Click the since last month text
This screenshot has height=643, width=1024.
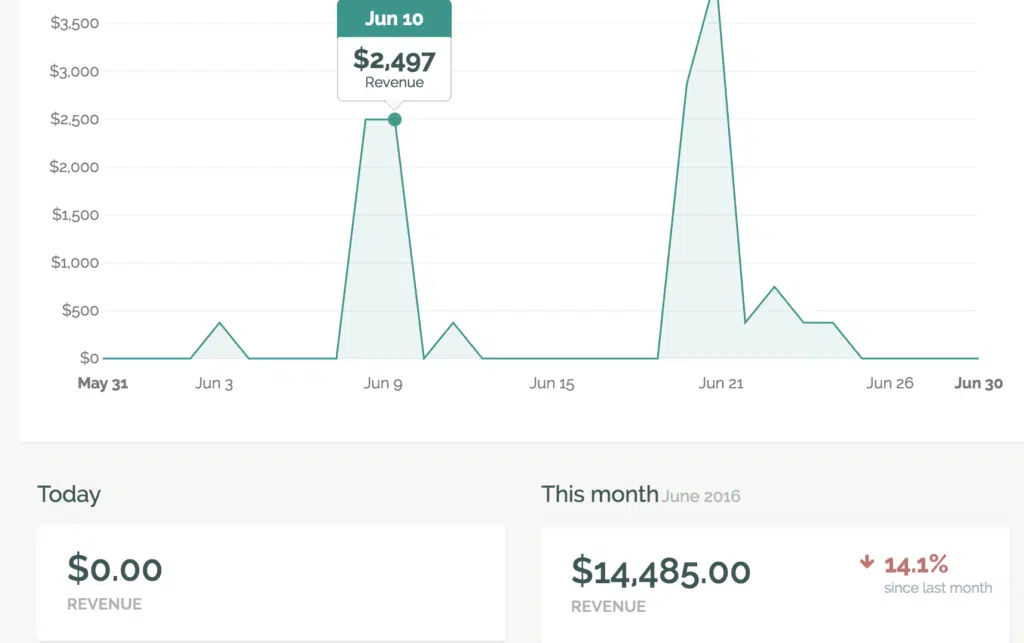(x=938, y=588)
